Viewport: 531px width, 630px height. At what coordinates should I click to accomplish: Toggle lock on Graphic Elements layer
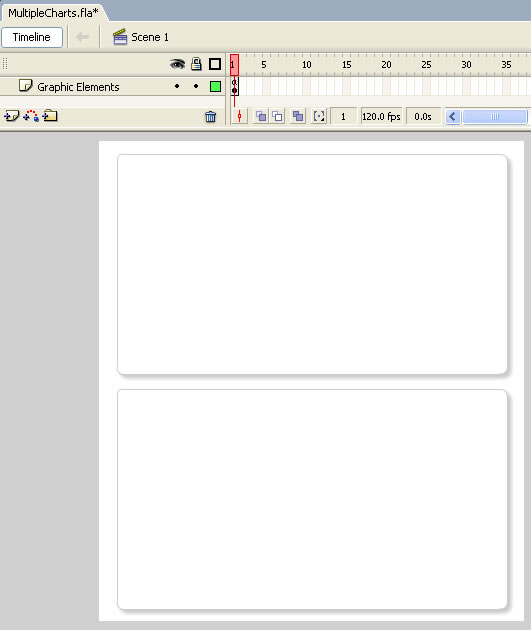pyautogui.click(x=196, y=86)
